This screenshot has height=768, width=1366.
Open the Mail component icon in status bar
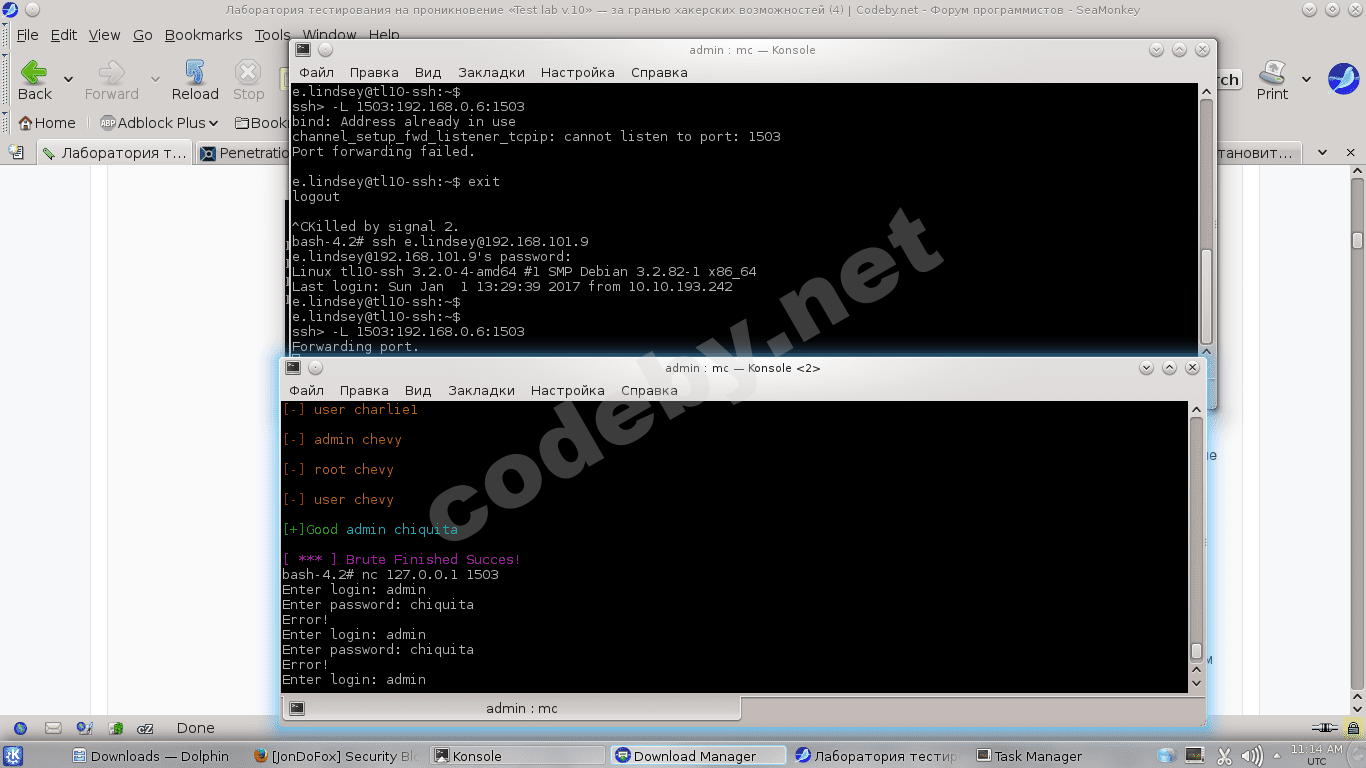tap(53, 728)
